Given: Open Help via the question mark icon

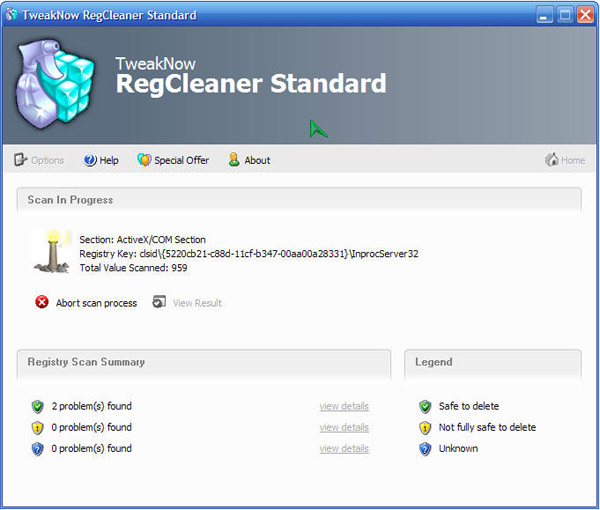Looking at the screenshot, I should pos(90,160).
